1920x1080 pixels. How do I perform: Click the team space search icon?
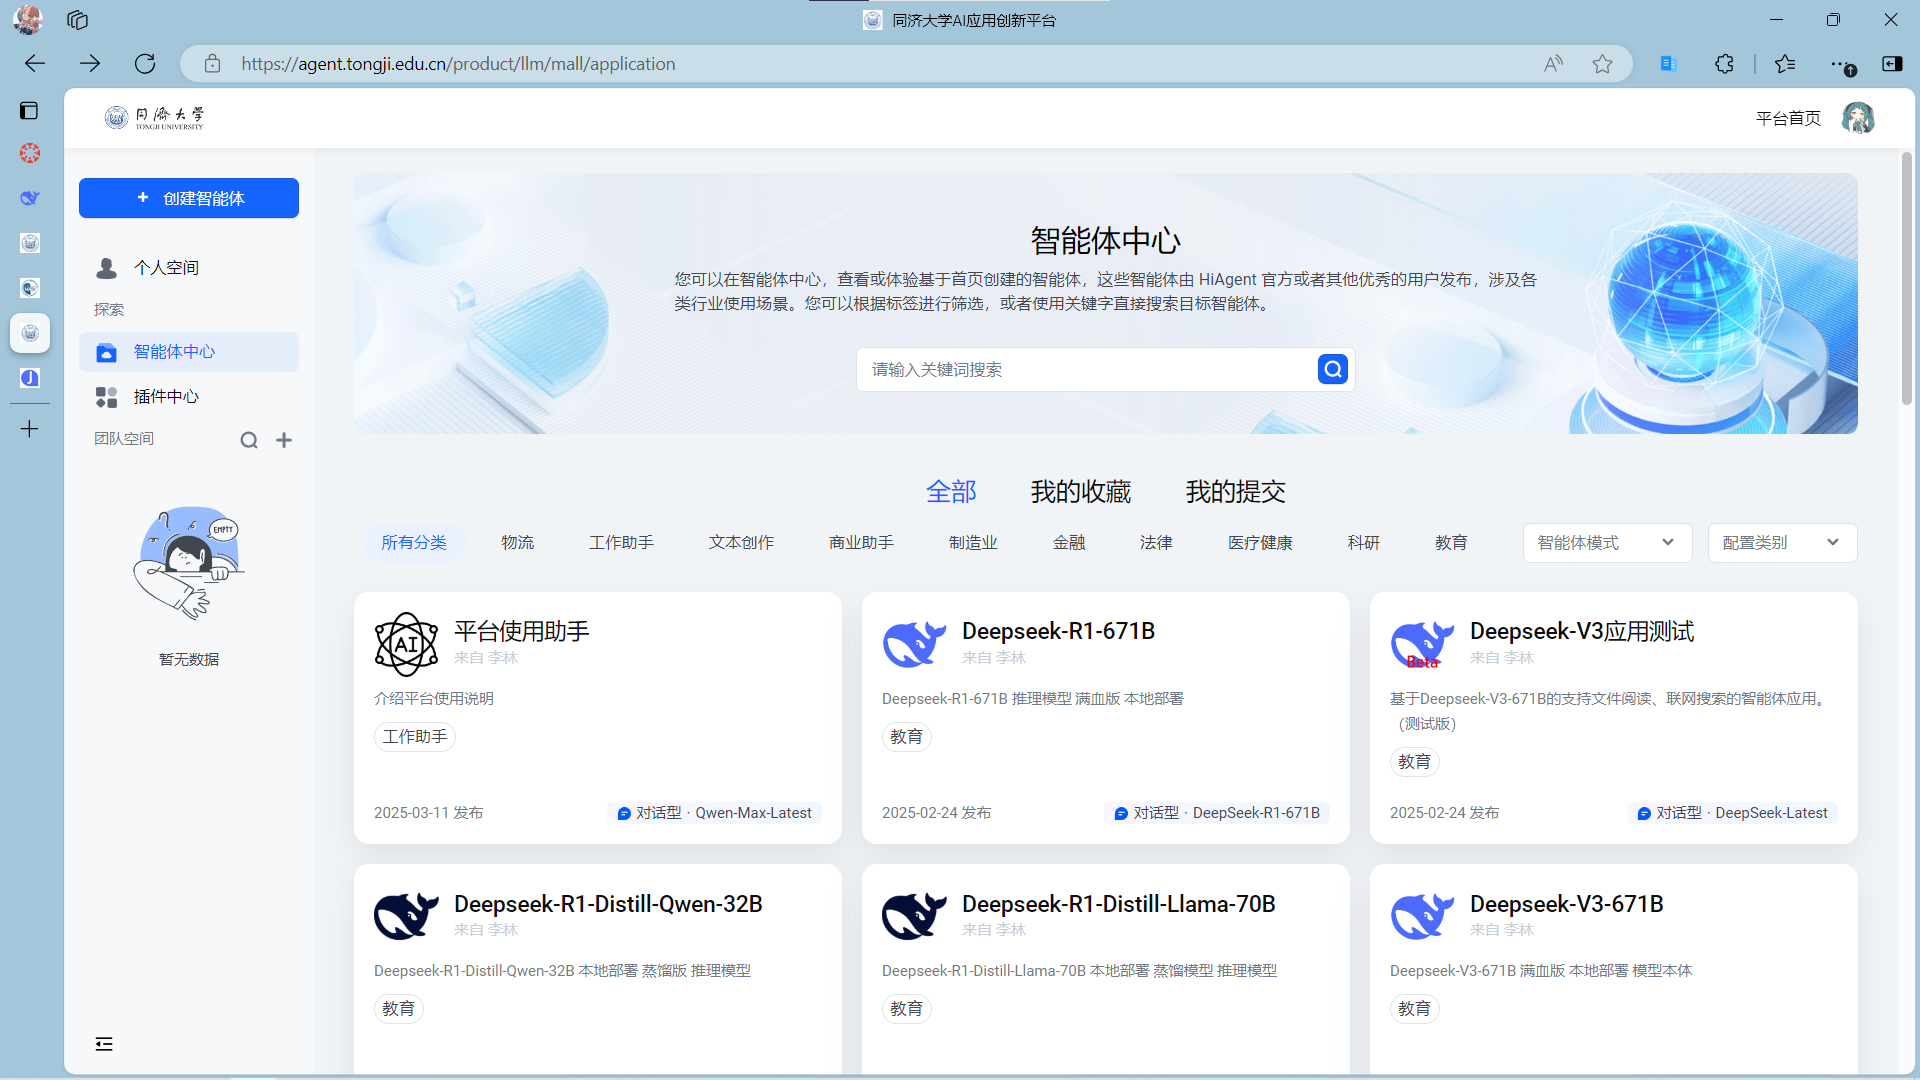(x=249, y=440)
